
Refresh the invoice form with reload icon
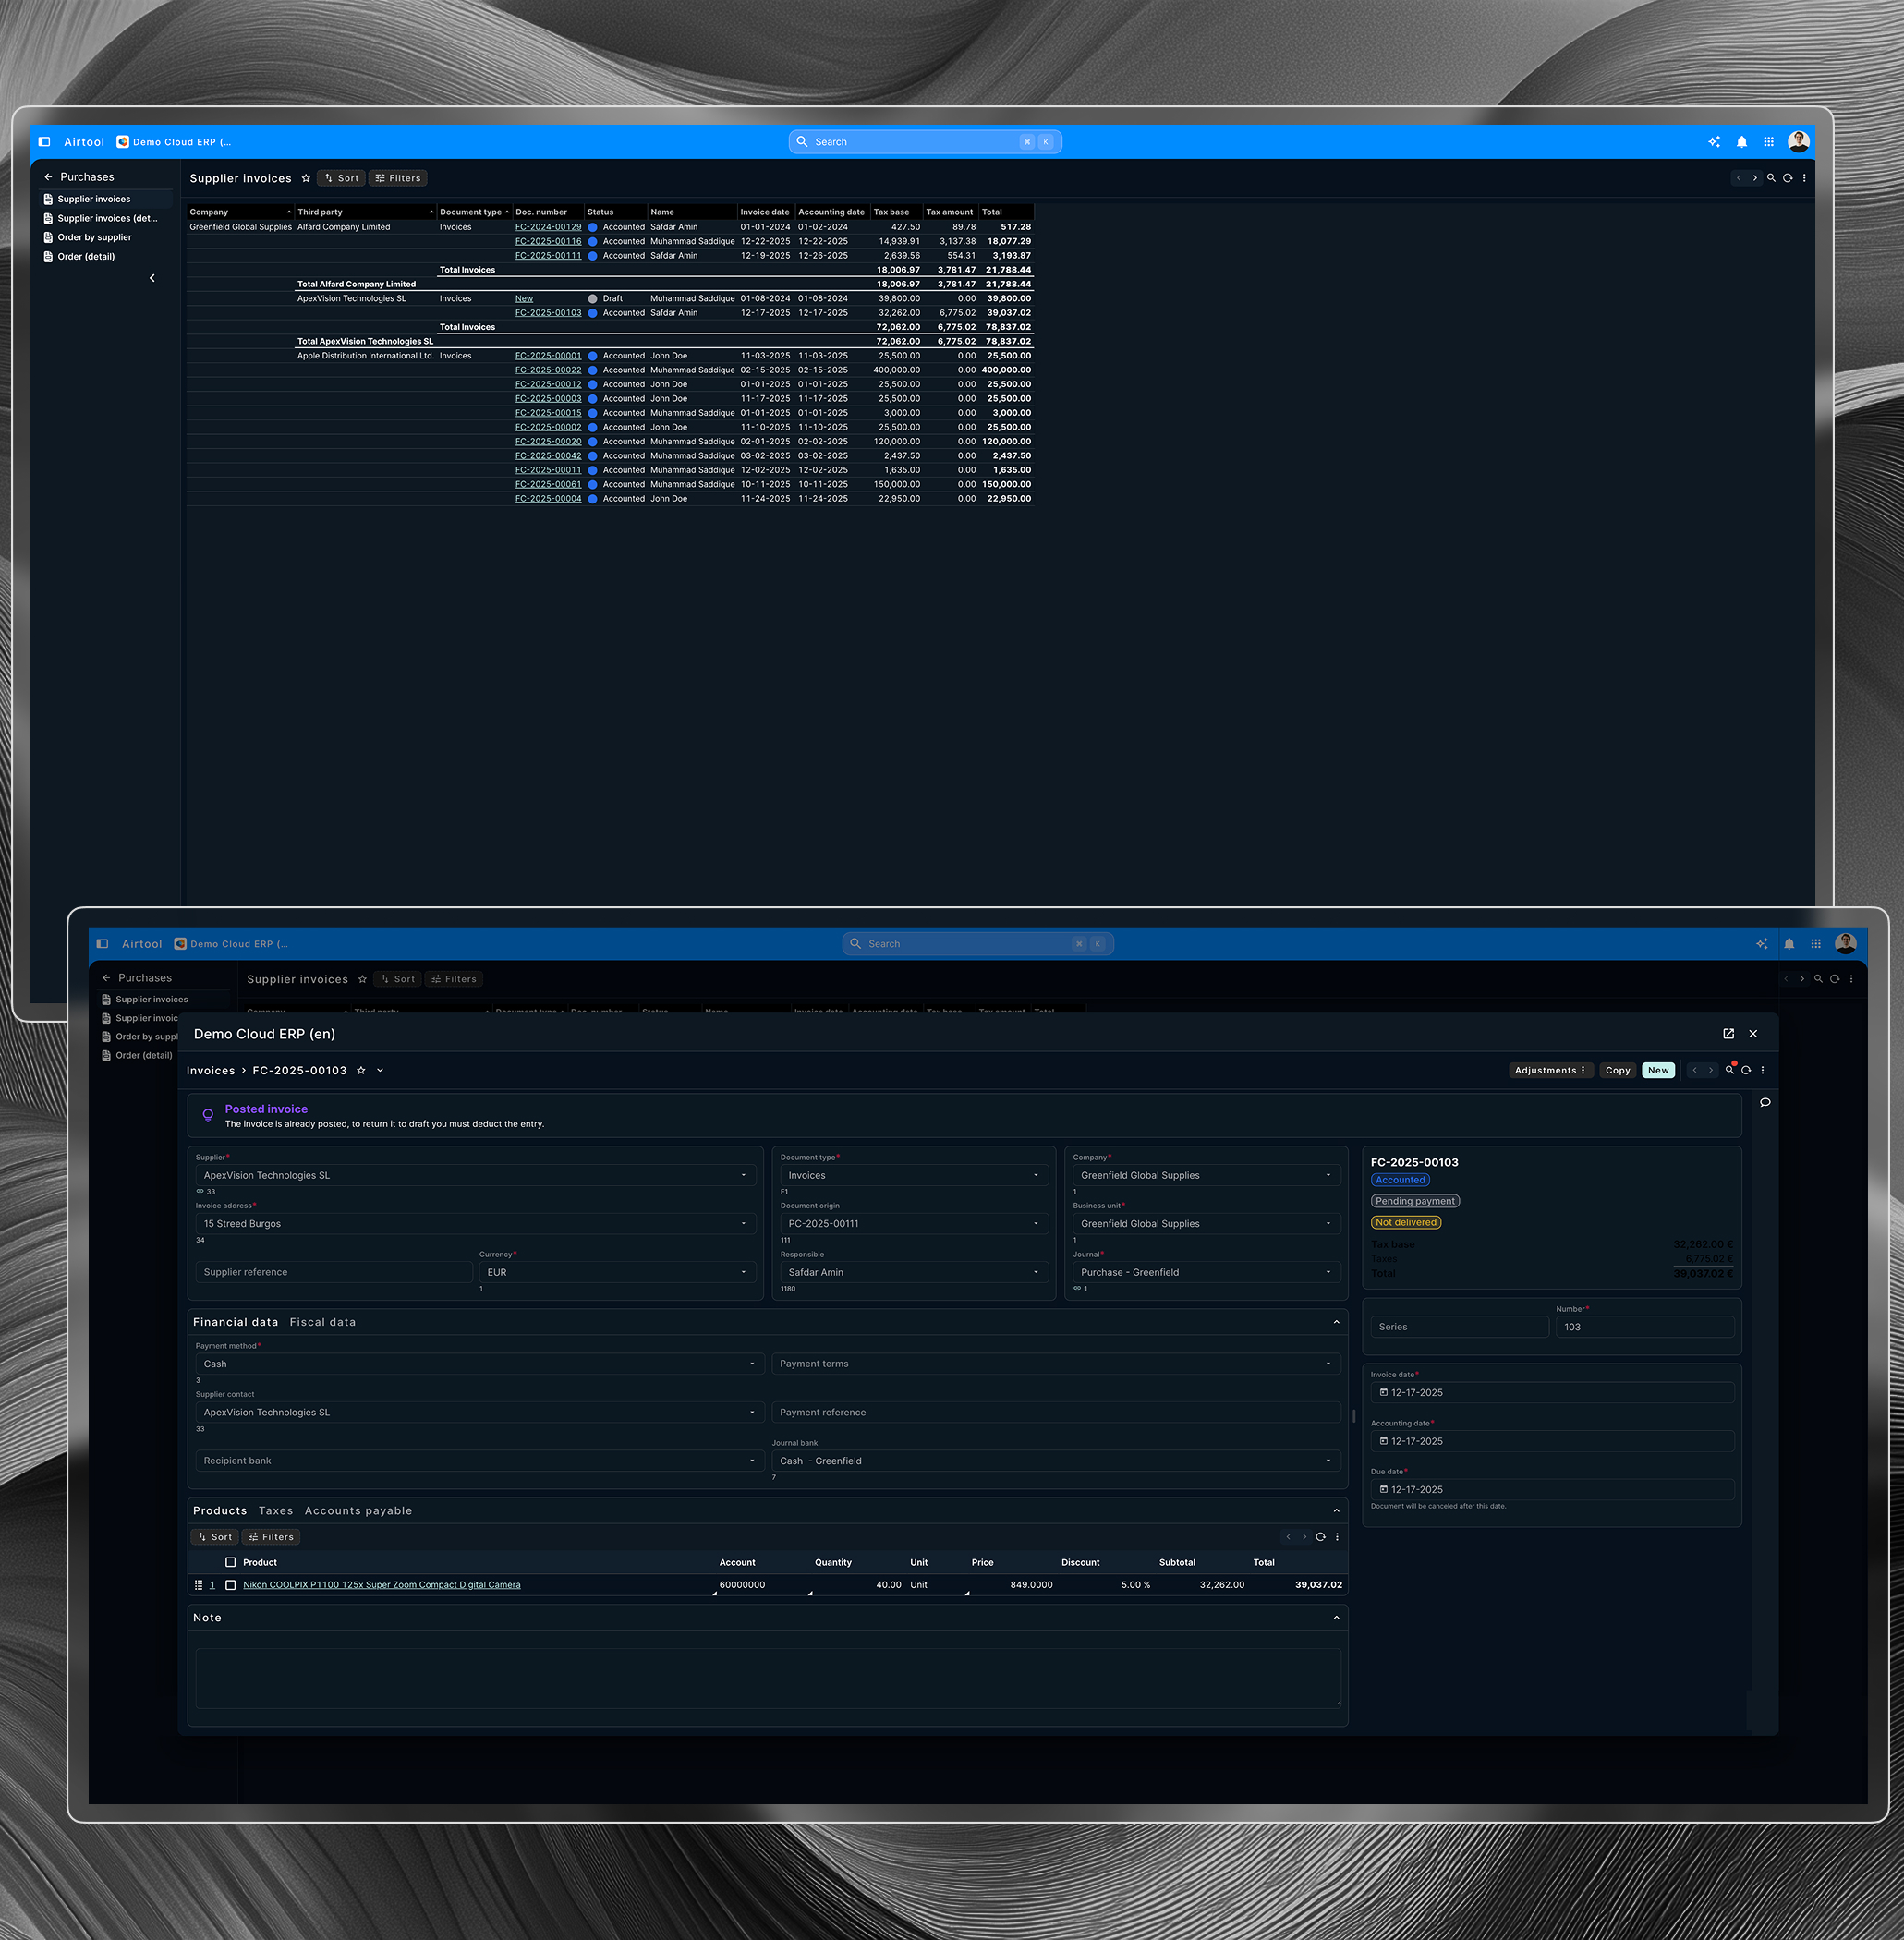coord(1746,1070)
